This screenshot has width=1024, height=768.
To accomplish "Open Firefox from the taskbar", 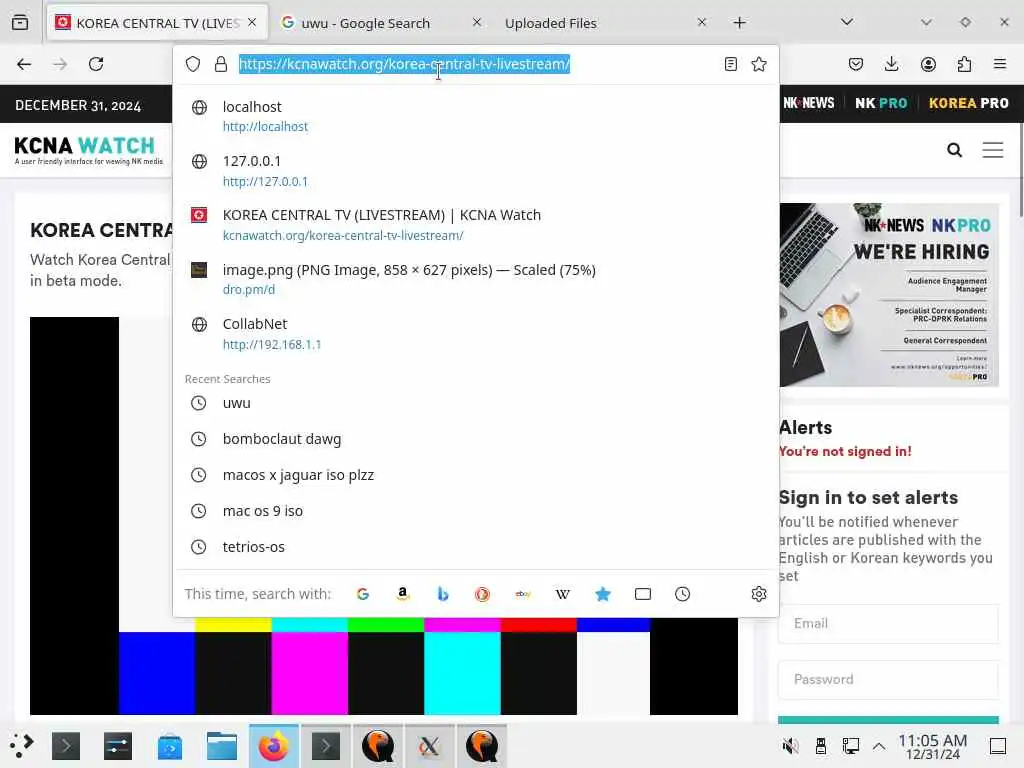I will (x=274, y=746).
